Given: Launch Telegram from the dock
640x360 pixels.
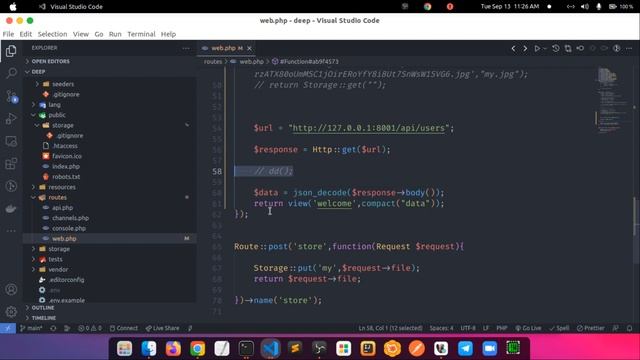Looking at the screenshot, I should (x=465, y=348).
